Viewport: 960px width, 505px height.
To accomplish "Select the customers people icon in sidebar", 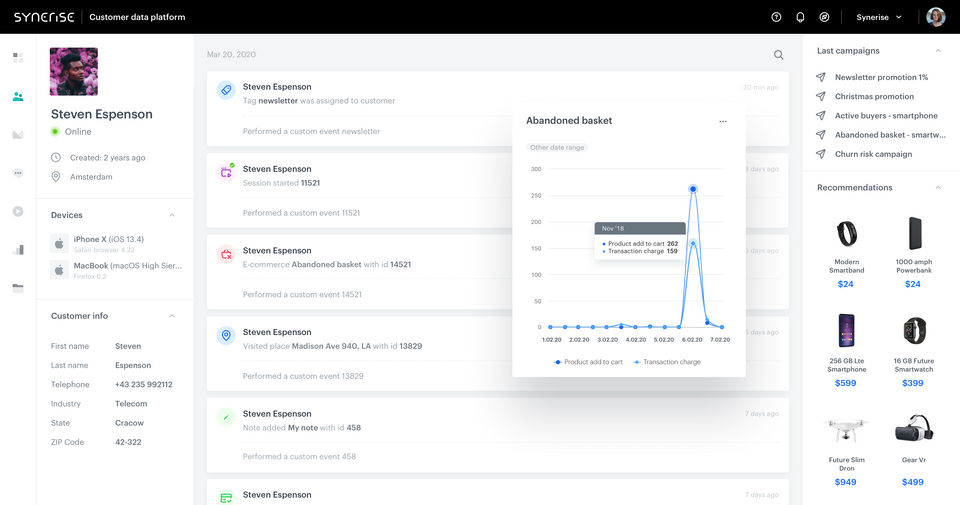I will point(18,97).
